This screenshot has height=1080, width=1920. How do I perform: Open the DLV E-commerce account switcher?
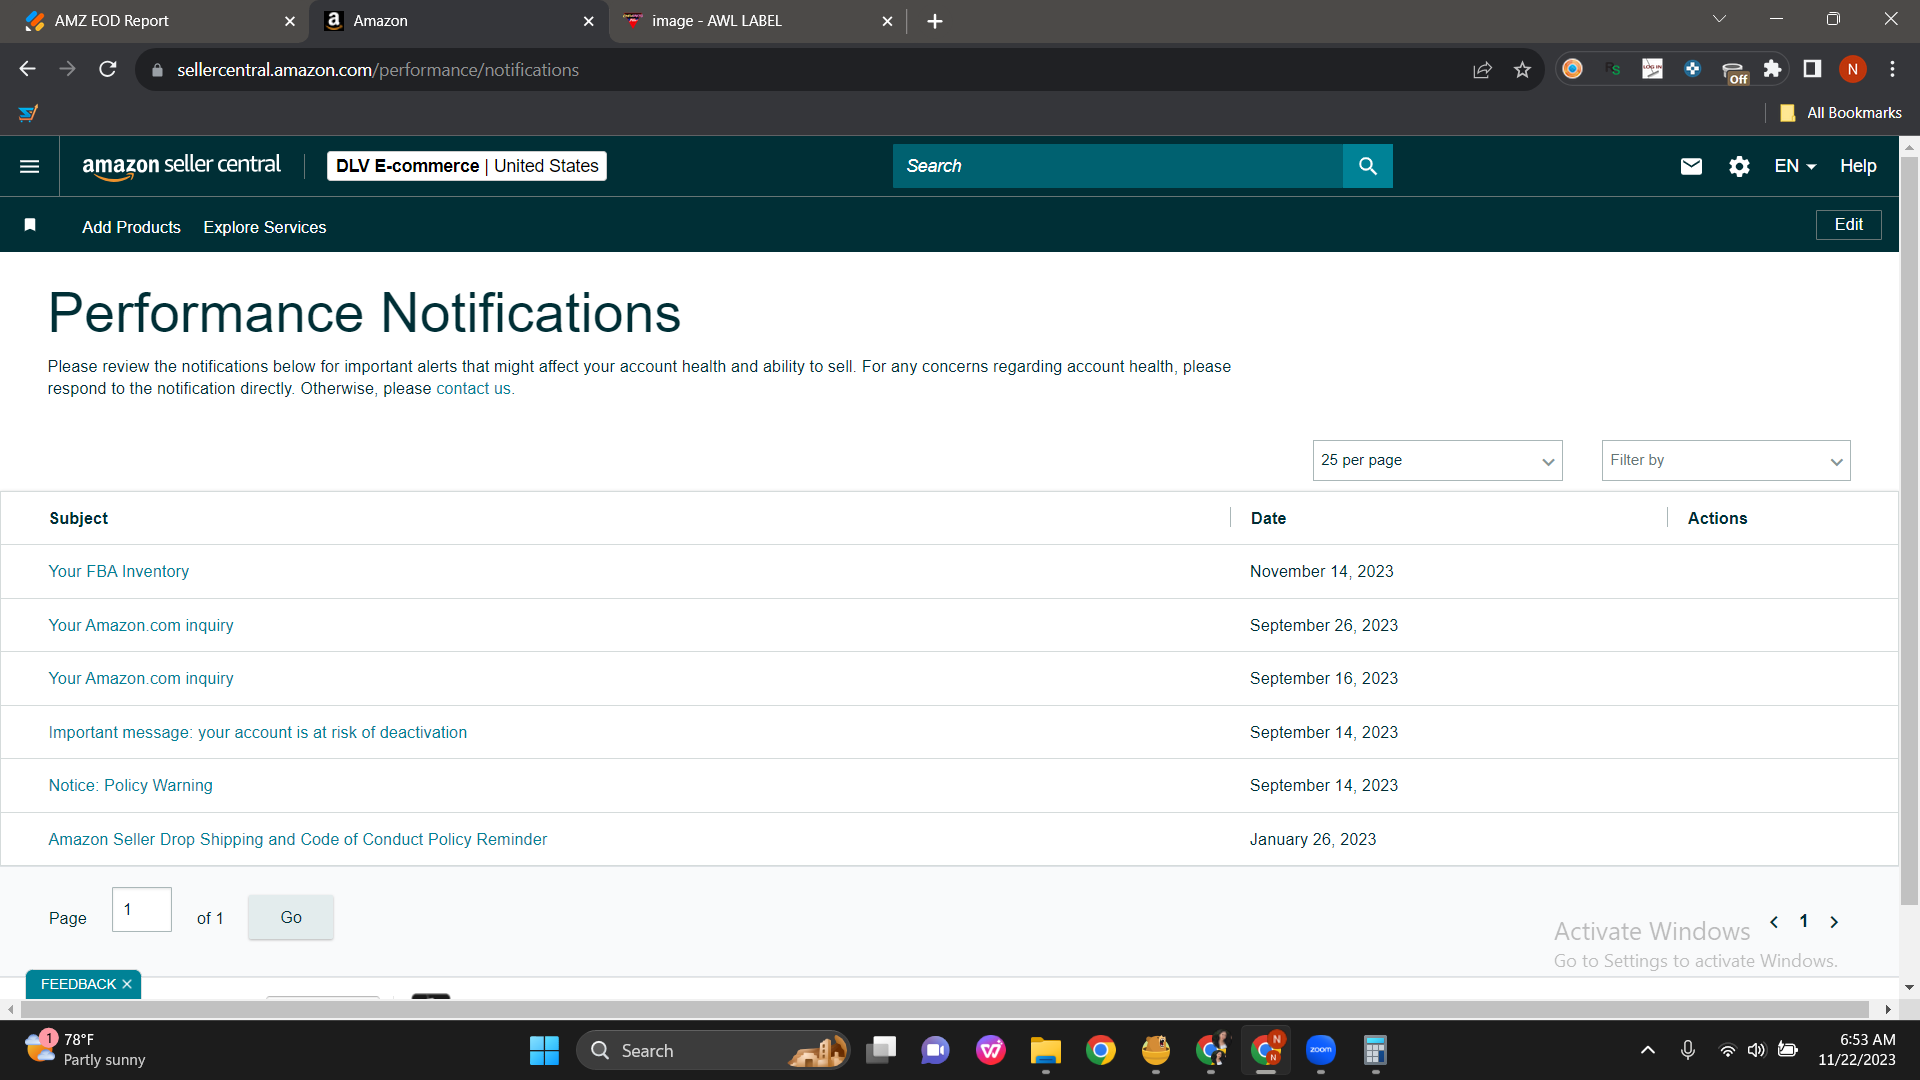tap(467, 166)
